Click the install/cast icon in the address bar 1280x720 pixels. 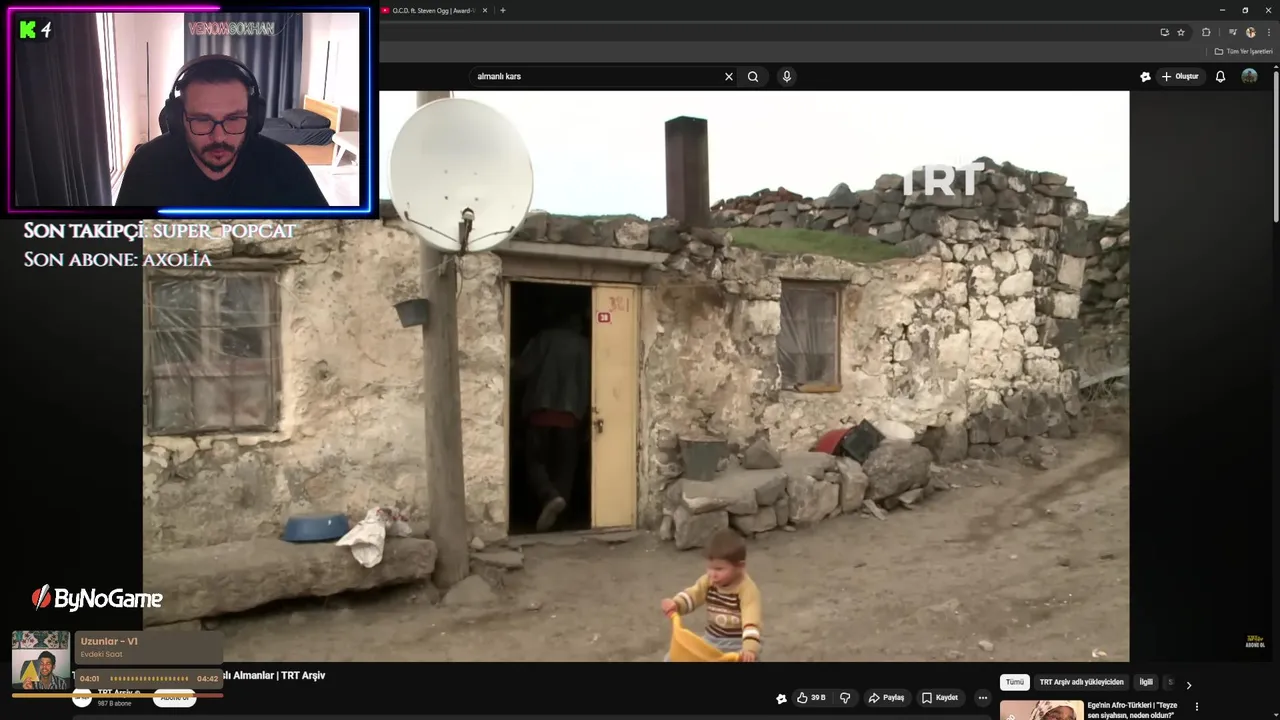[1164, 32]
